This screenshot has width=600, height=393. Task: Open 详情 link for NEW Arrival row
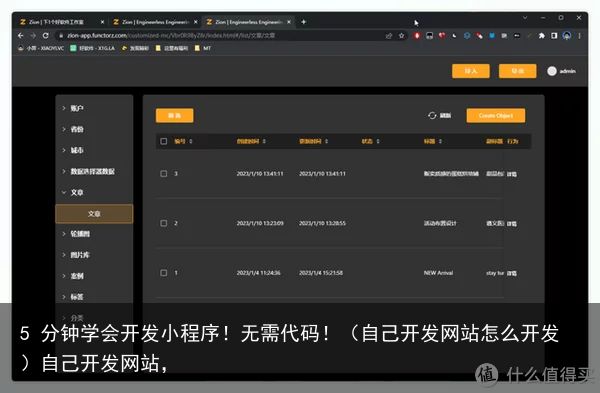click(x=512, y=273)
